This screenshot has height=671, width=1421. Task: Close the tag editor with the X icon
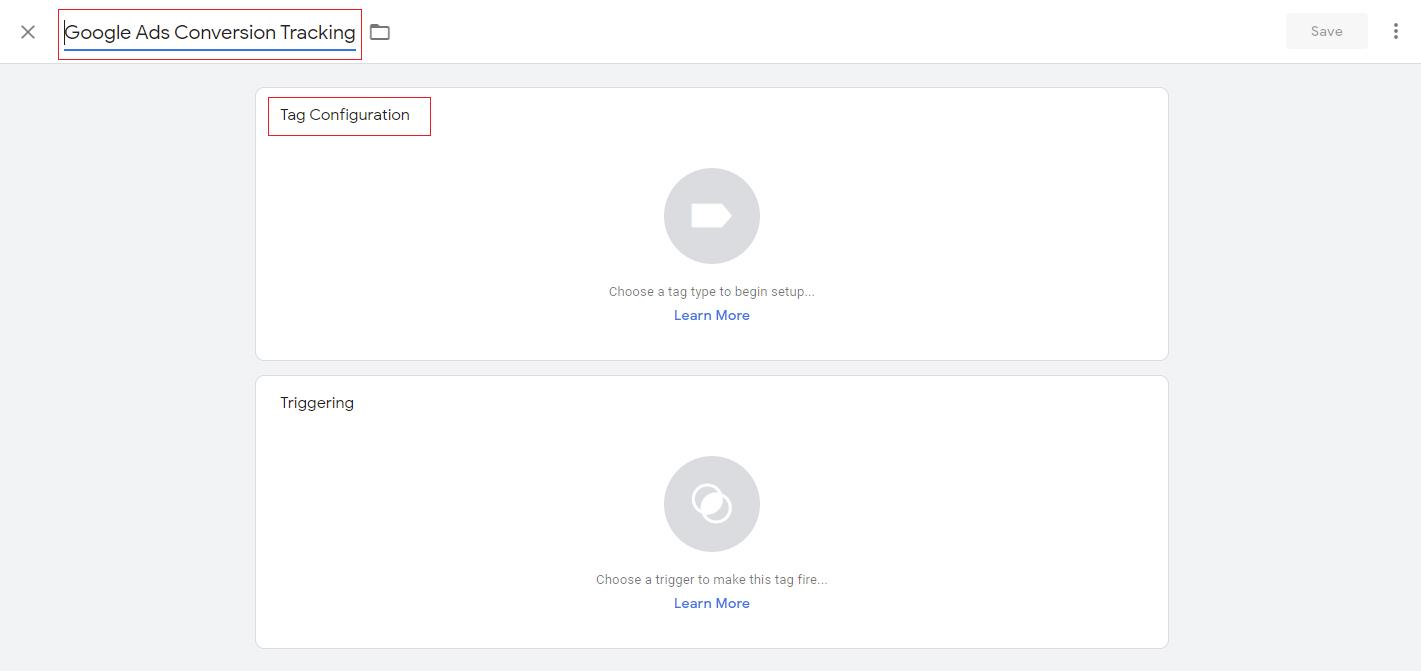click(28, 32)
